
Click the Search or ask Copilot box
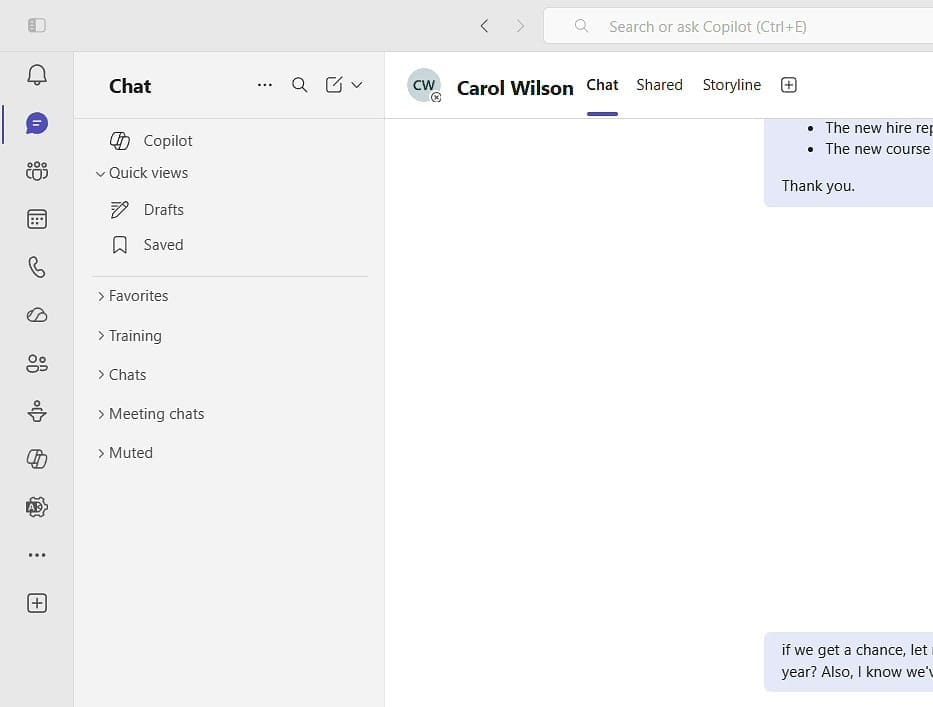(x=738, y=26)
